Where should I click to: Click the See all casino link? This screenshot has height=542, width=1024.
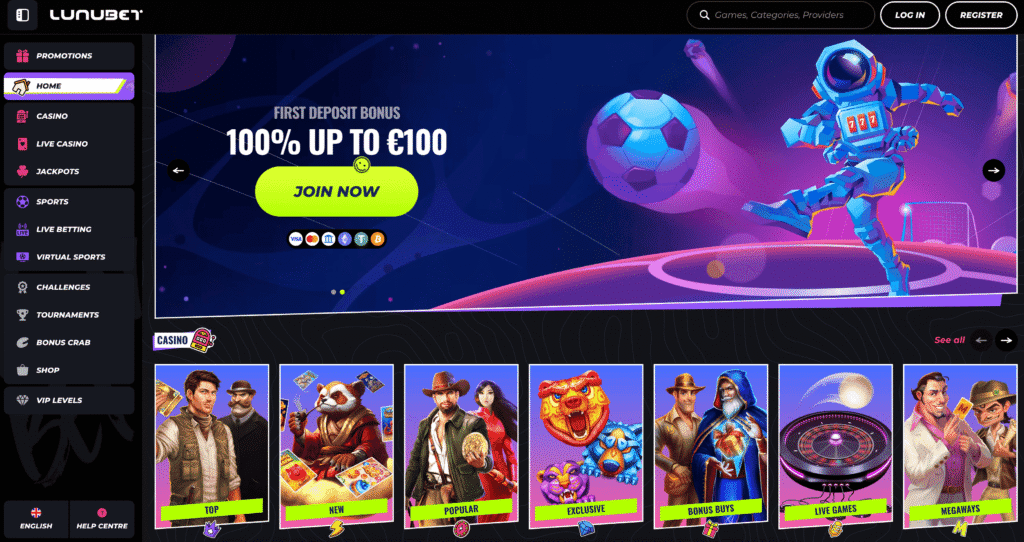[x=949, y=340]
